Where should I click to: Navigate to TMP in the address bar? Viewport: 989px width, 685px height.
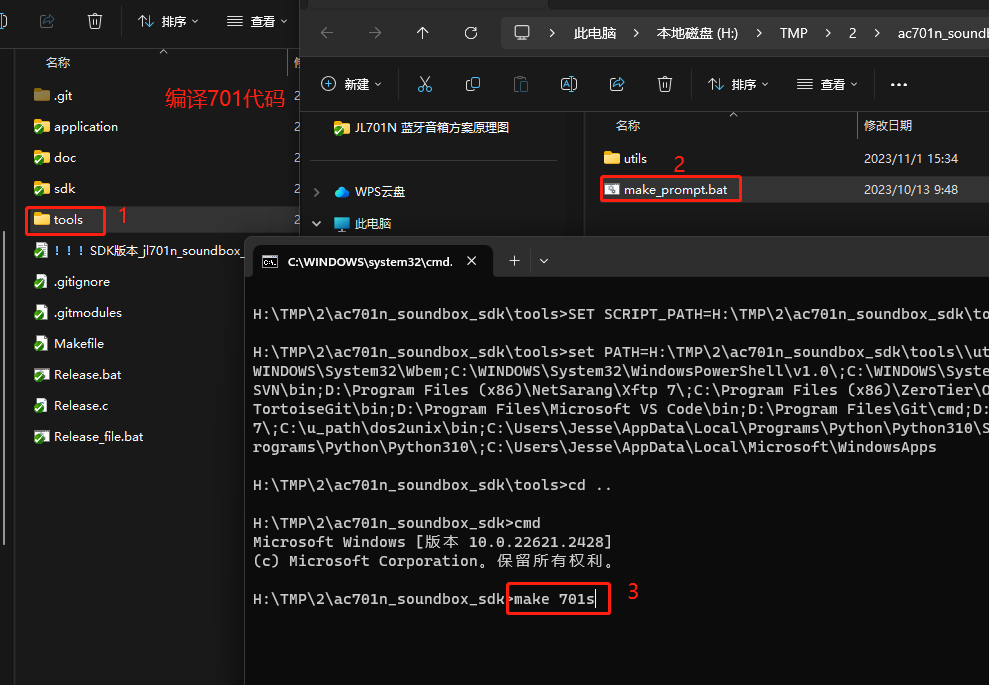point(793,33)
